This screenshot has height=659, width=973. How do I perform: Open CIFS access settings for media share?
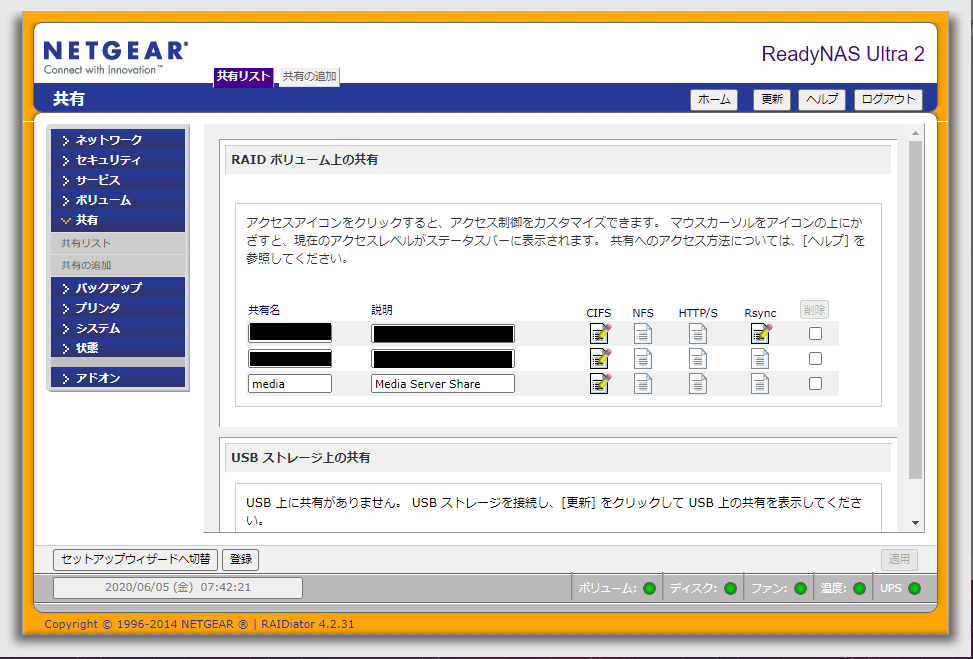click(600, 383)
